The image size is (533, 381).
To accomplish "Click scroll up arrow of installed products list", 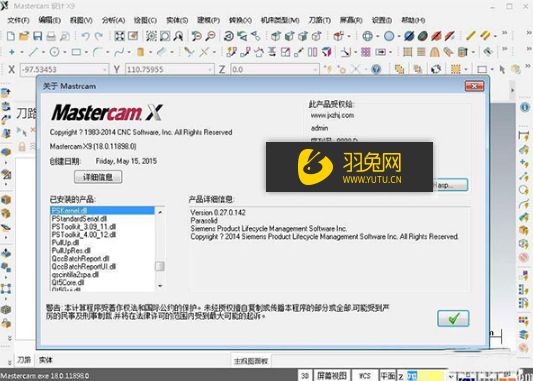I will pyautogui.click(x=160, y=212).
